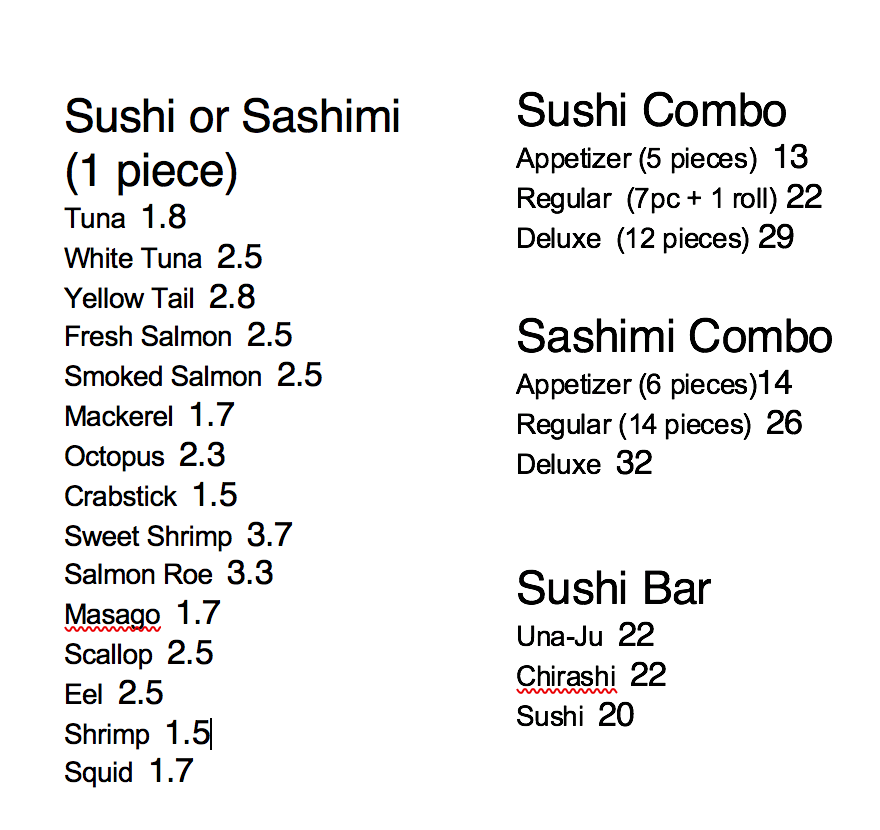Image resolution: width=880 pixels, height=830 pixels.
Task: Click the 'Squid' line
Action: coord(99,773)
